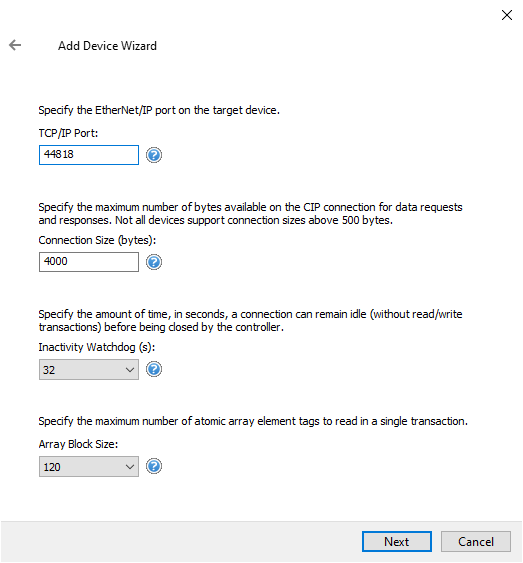The image size is (523, 563).
Task: Click the "Array Block Size:" label
Action: point(78,444)
